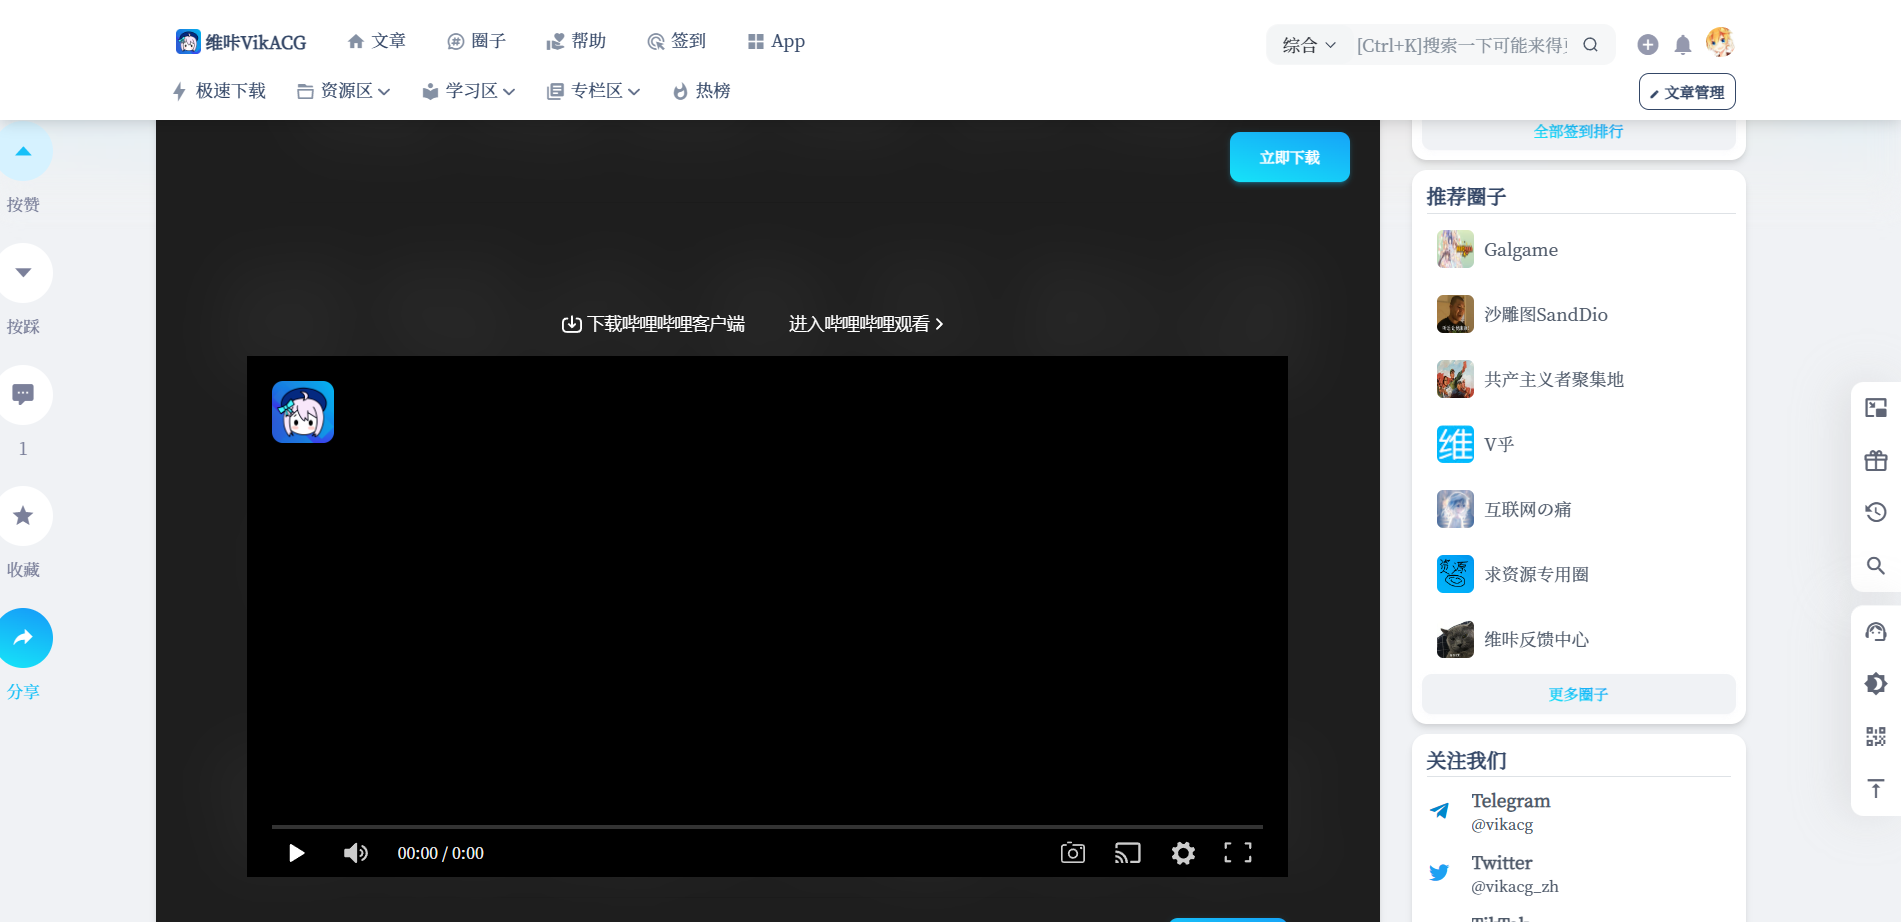The image size is (1901, 922).
Task: Toggle dark mode with the moon-sun icon
Action: 1875,683
